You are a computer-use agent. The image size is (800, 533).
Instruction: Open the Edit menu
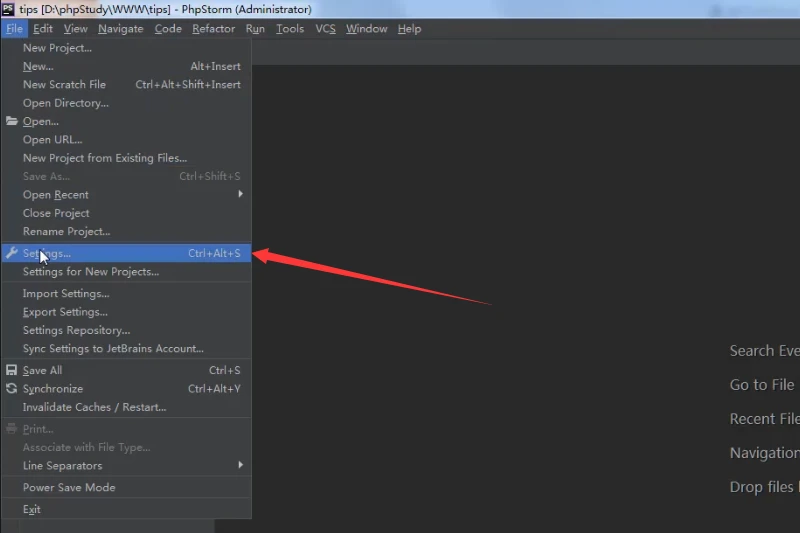(x=43, y=29)
